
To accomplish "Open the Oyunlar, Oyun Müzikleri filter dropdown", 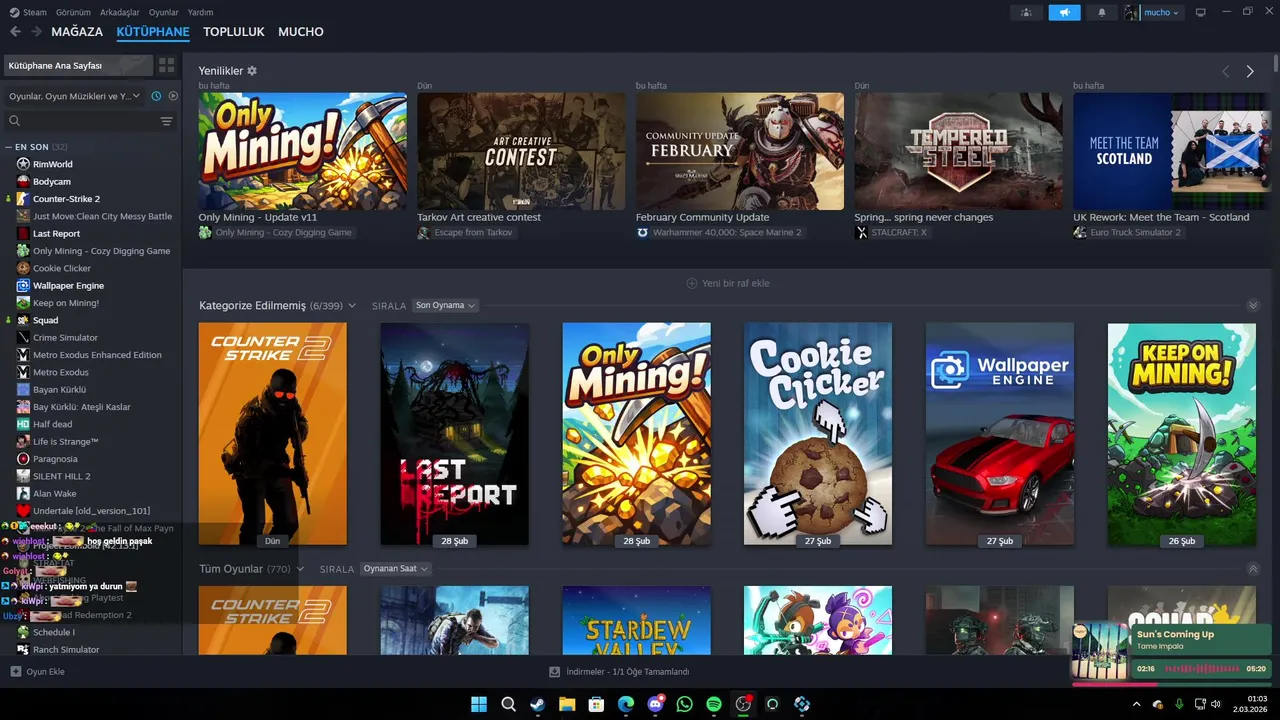I will (75, 96).
